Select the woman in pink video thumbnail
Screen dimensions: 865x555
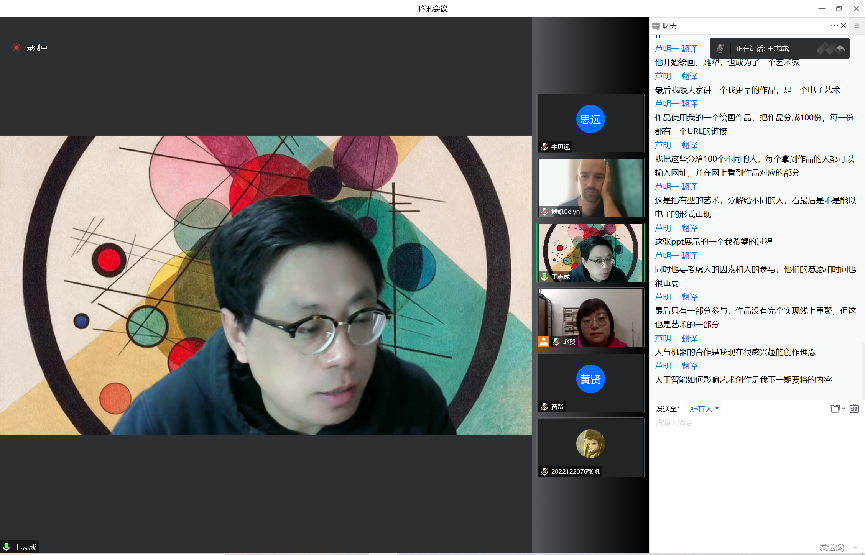point(590,317)
